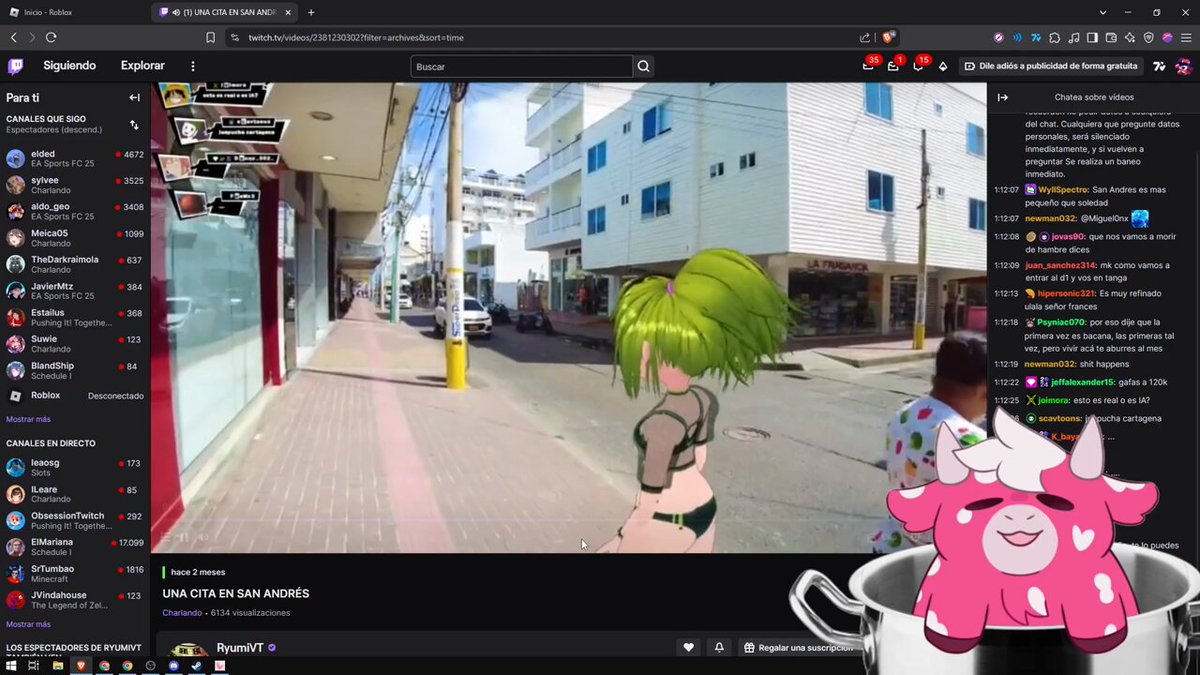
Task: Expand more followed channels with Mostrar más
Action: click(28, 419)
